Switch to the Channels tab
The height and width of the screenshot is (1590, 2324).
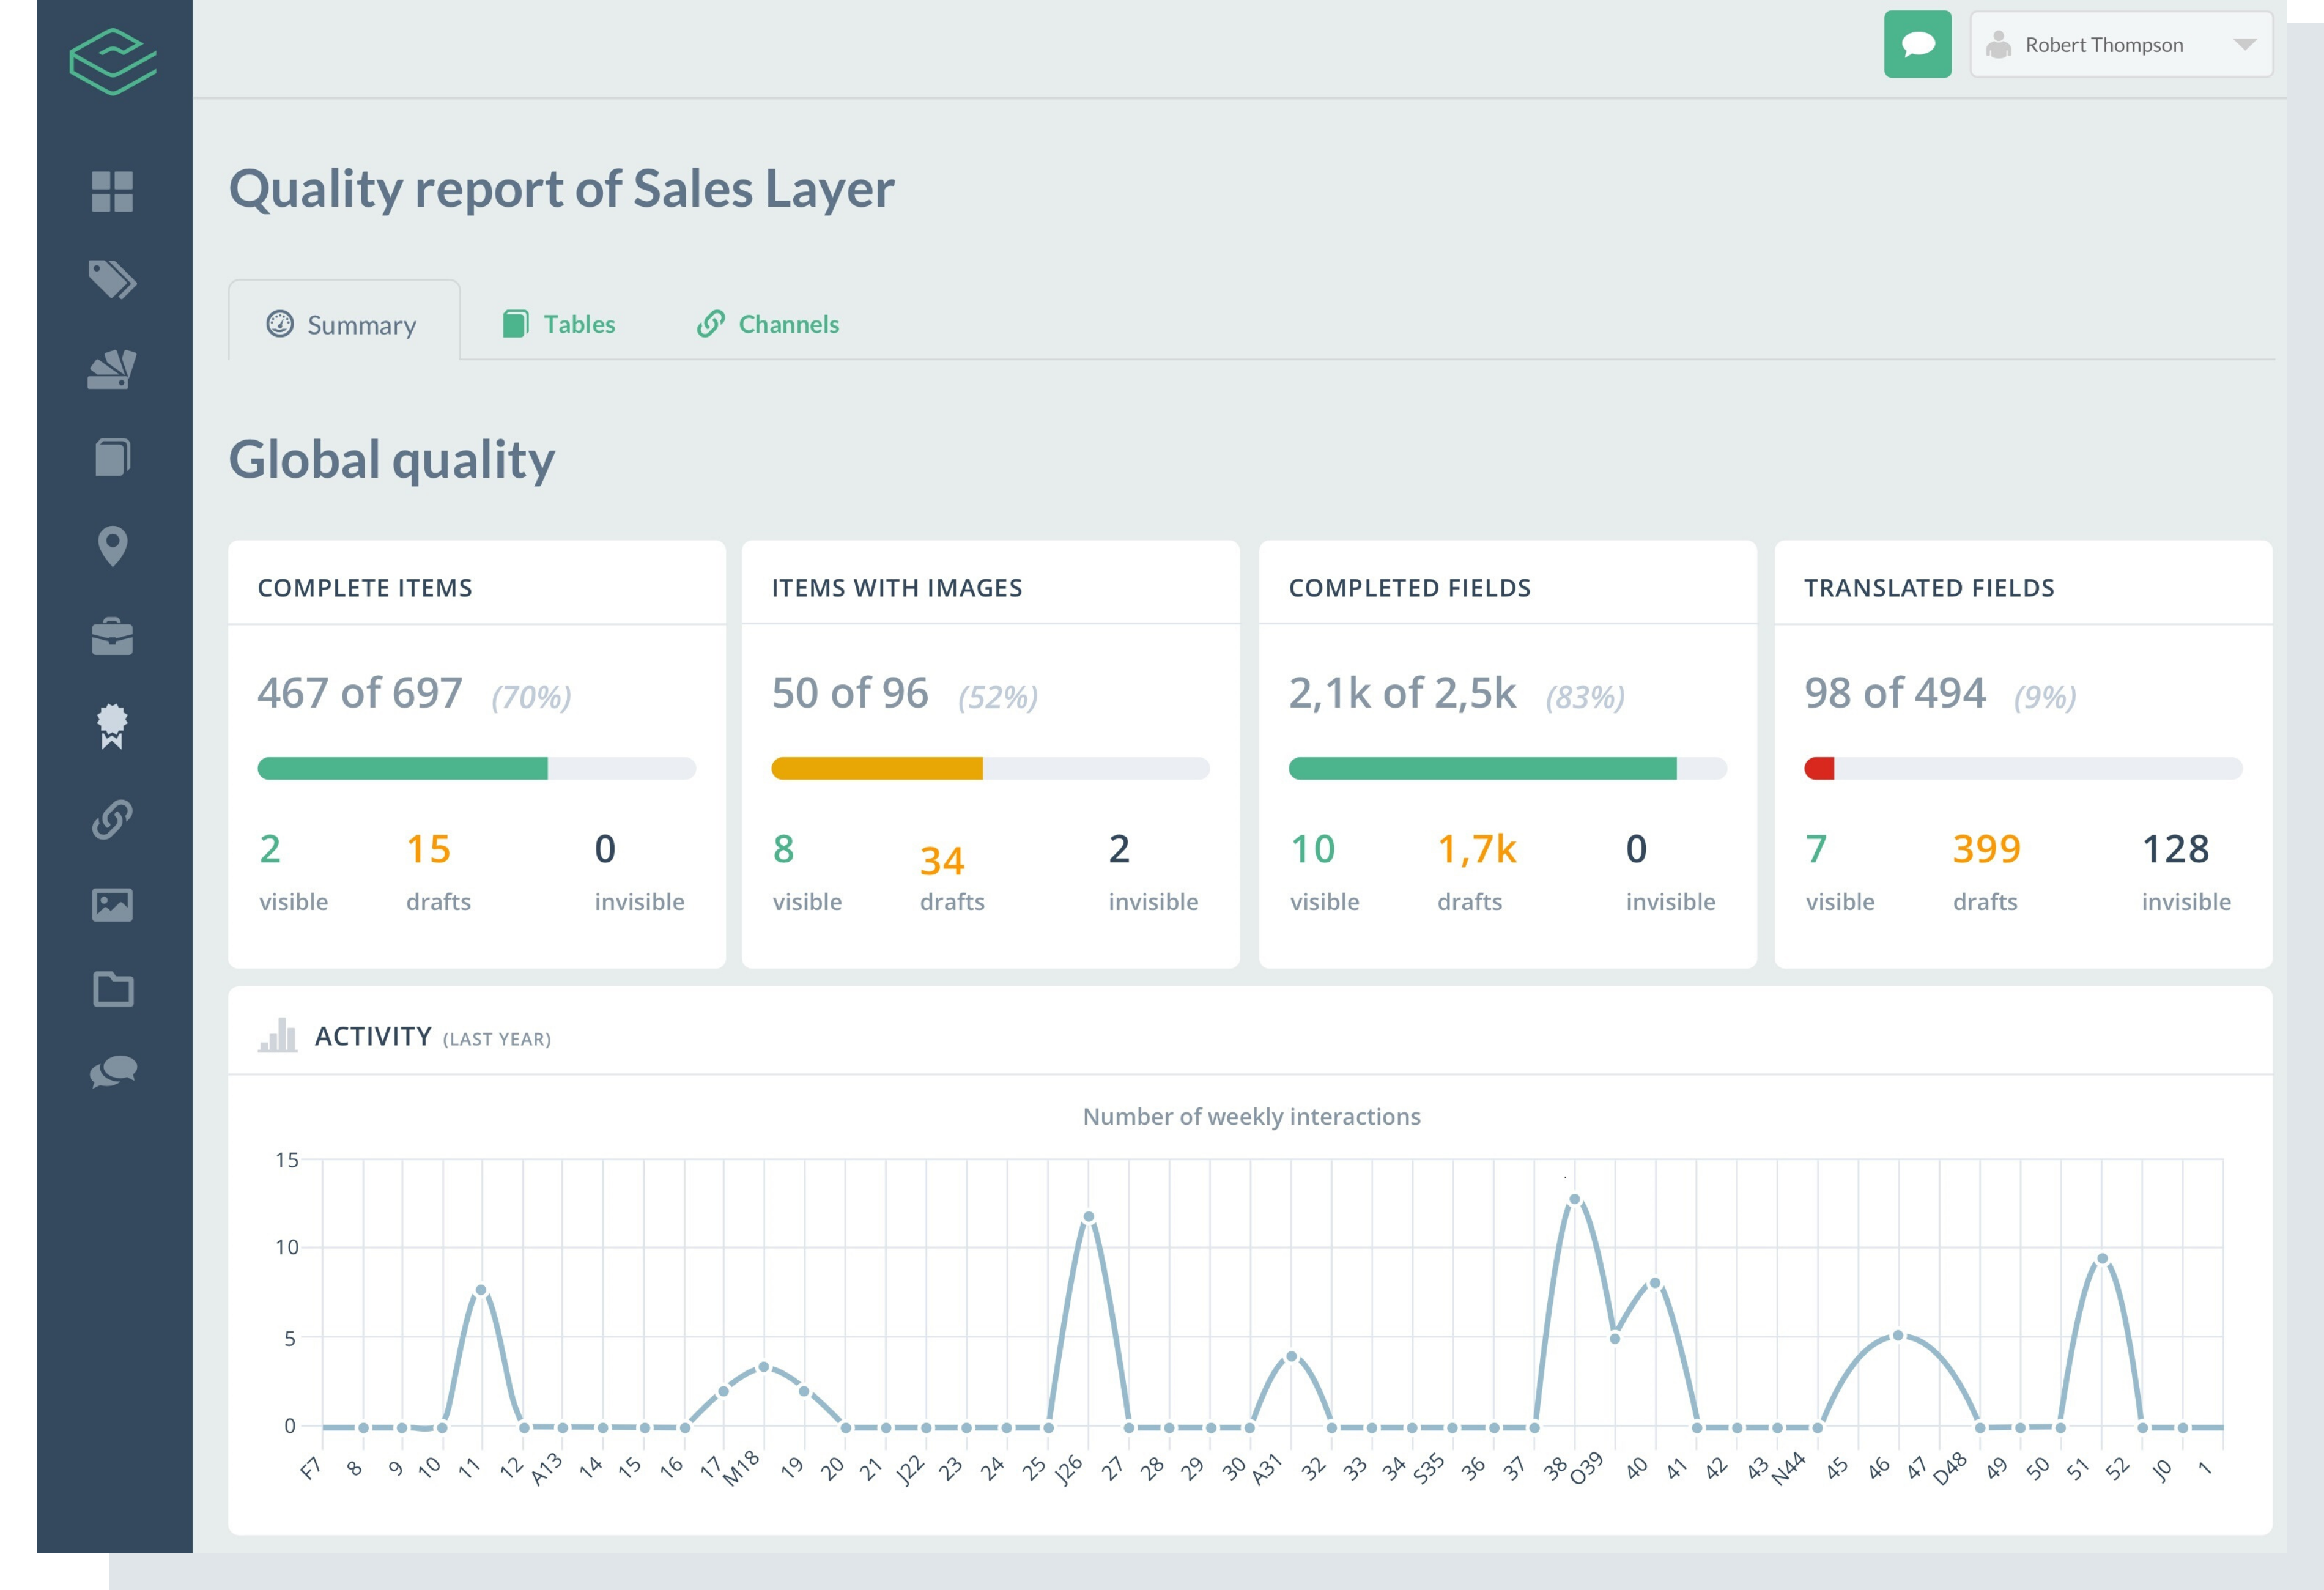(x=790, y=324)
